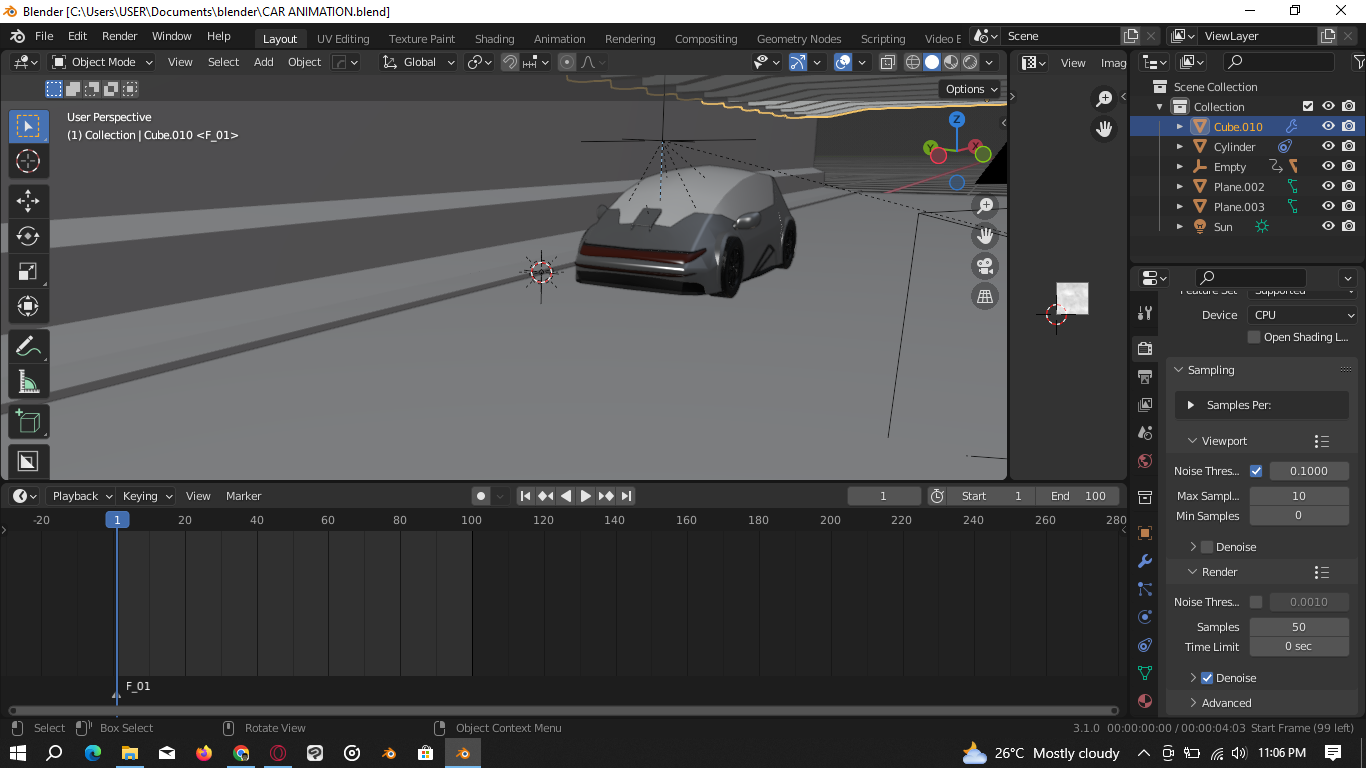Click the viewport Max Samples field
This screenshot has width=1366, height=768.
pos(1299,496)
